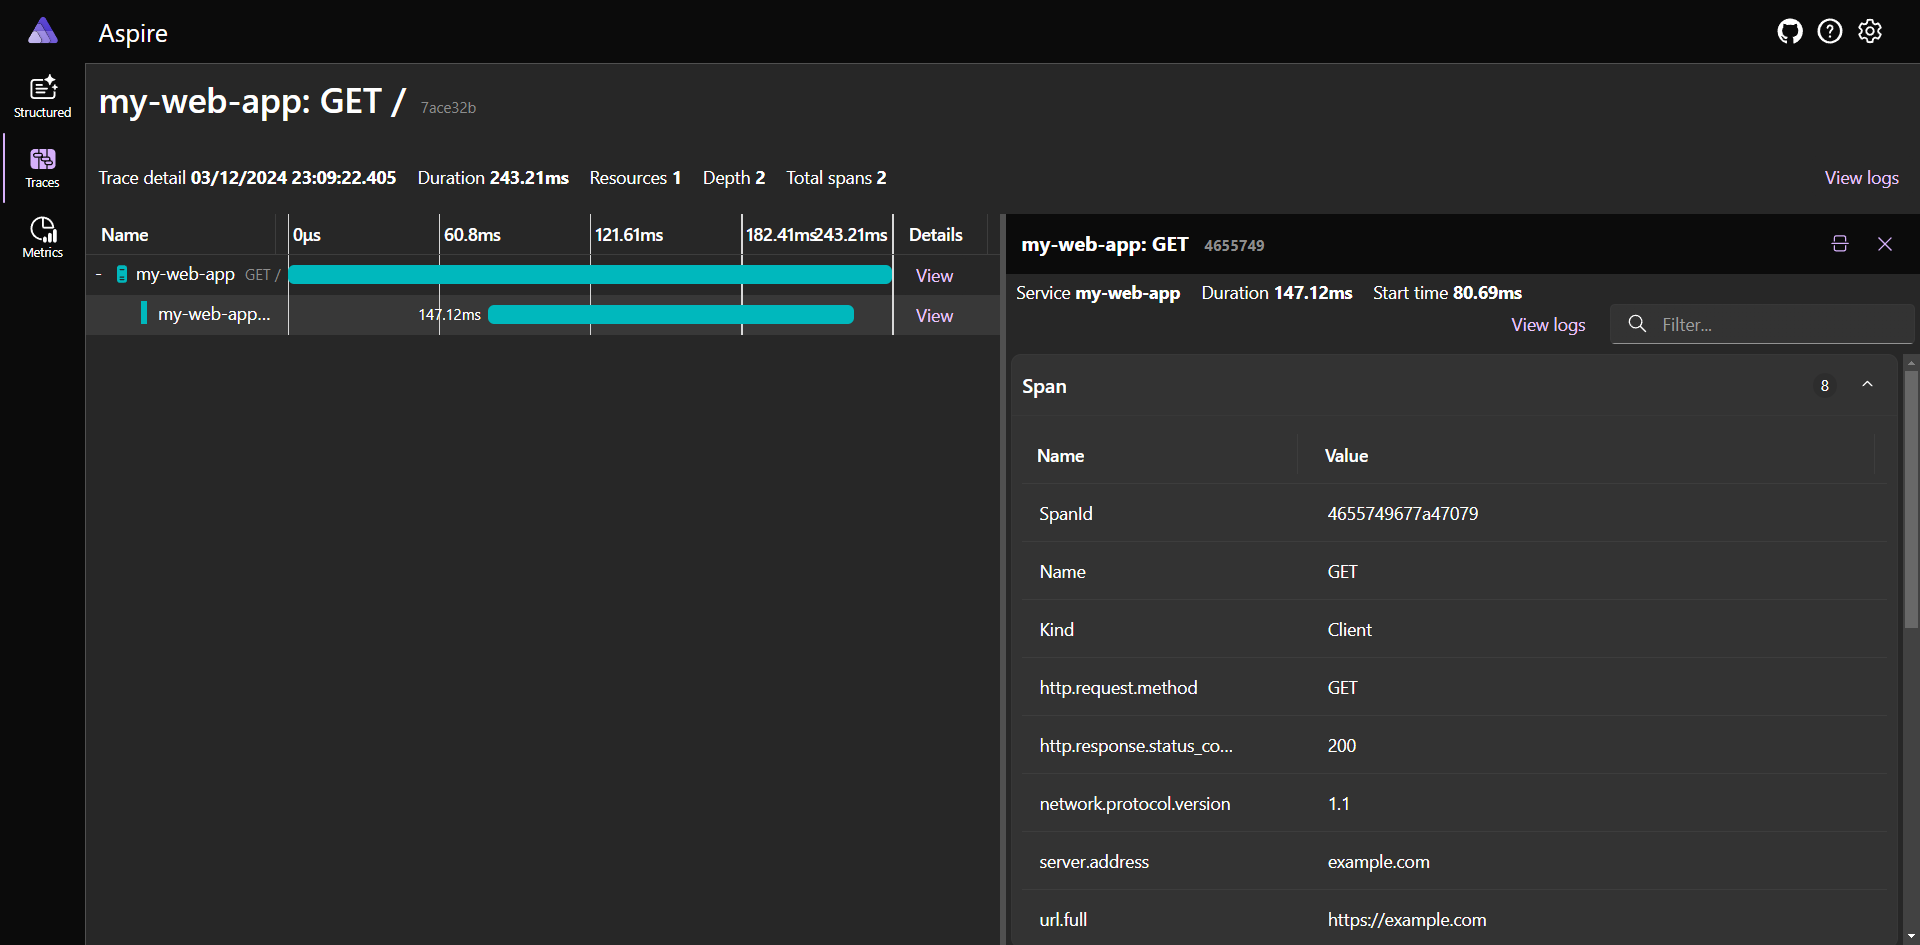Screen dimensions: 1920x945
Task: Click the trace ID 7ace32b
Action: coord(448,108)
